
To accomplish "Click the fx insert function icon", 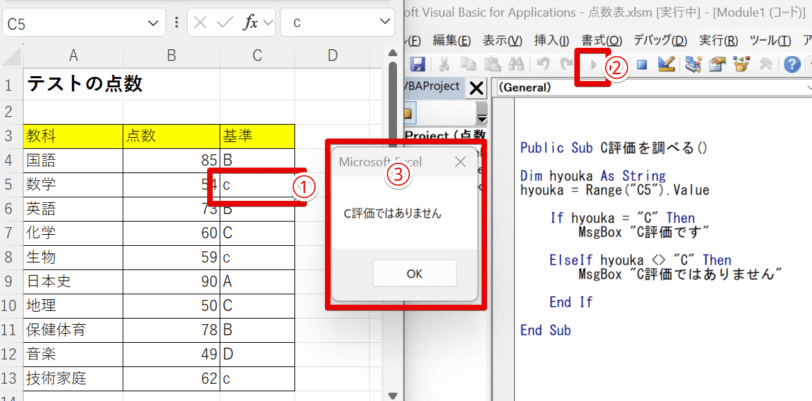I will click(251, 23).
